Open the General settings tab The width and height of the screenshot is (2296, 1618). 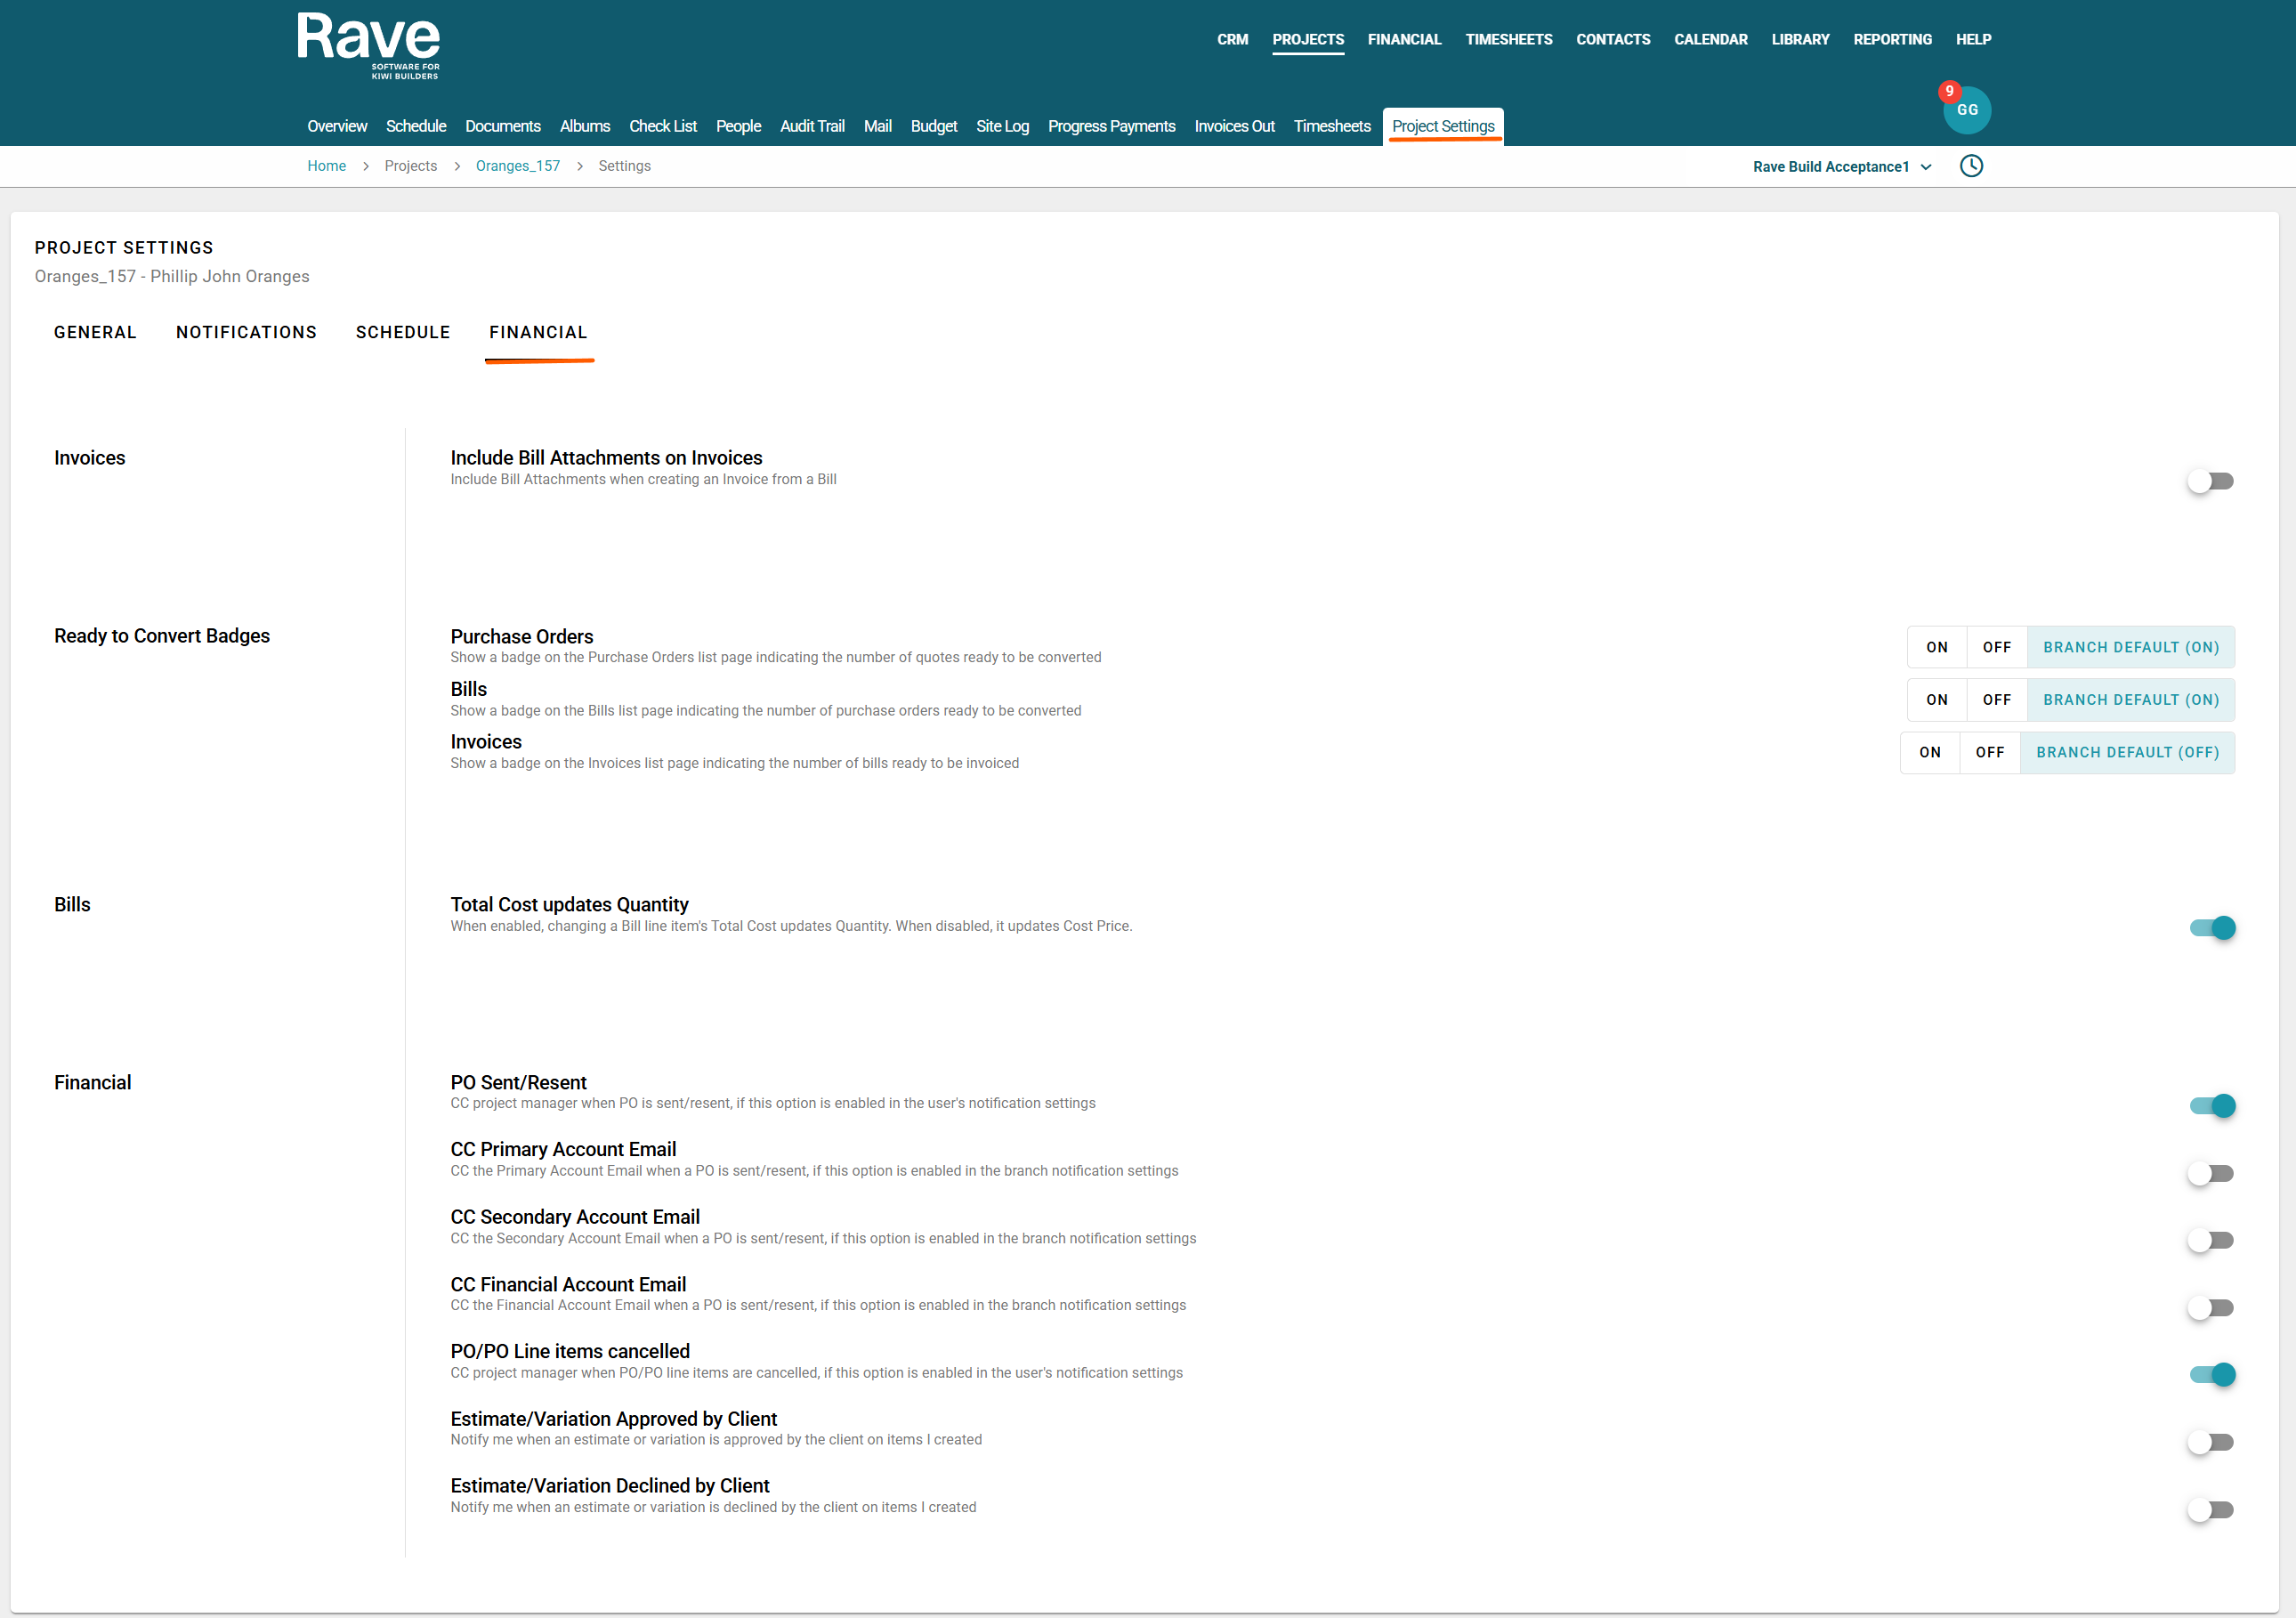pyautogui.click(x=95, y=332)
